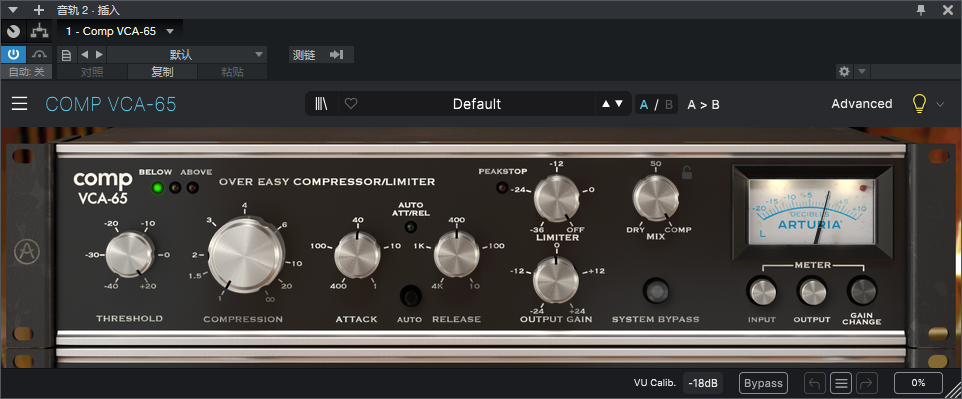Expand the top-left collapse triangle
Viewport: 962px width, 399px height.
[x=14, y=10]
